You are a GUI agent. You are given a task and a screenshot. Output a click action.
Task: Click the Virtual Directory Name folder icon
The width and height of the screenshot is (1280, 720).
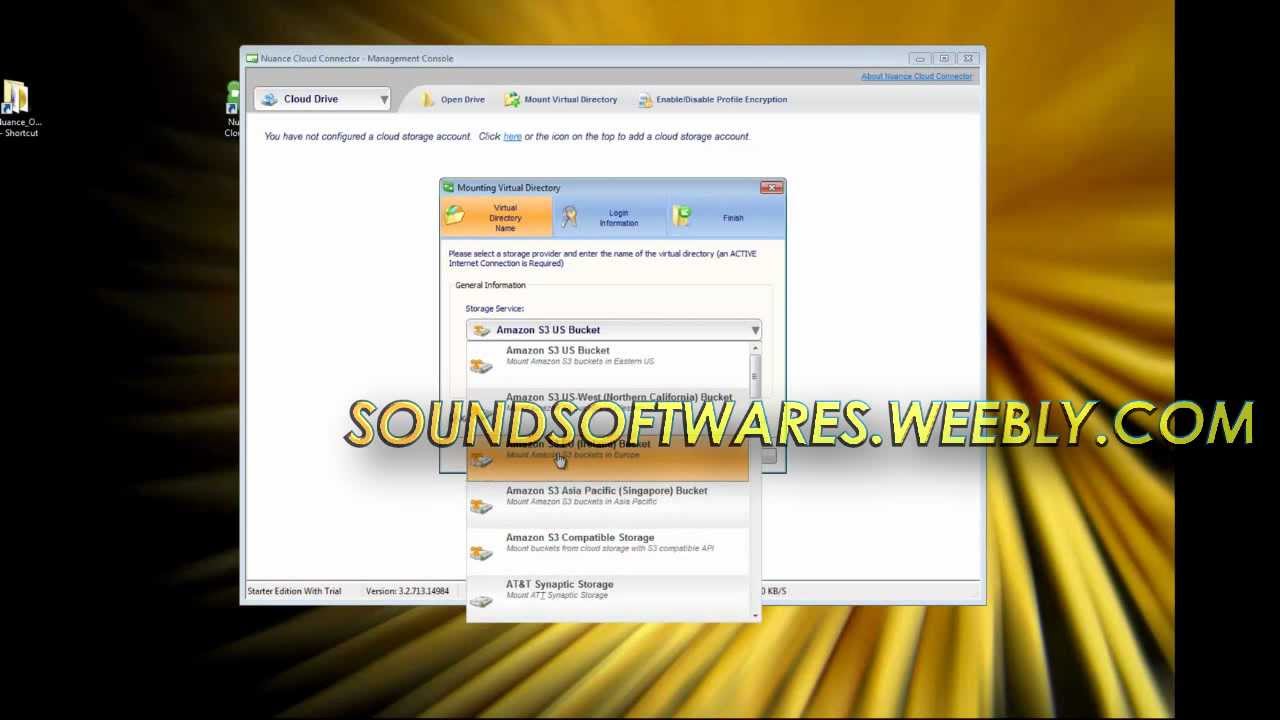click(455, 216)
